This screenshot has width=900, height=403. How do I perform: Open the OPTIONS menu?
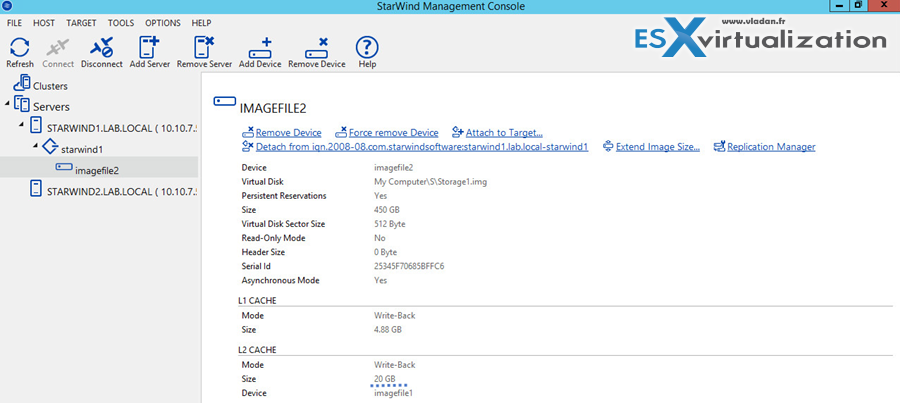pyautogui.click(x=163, y=23)
